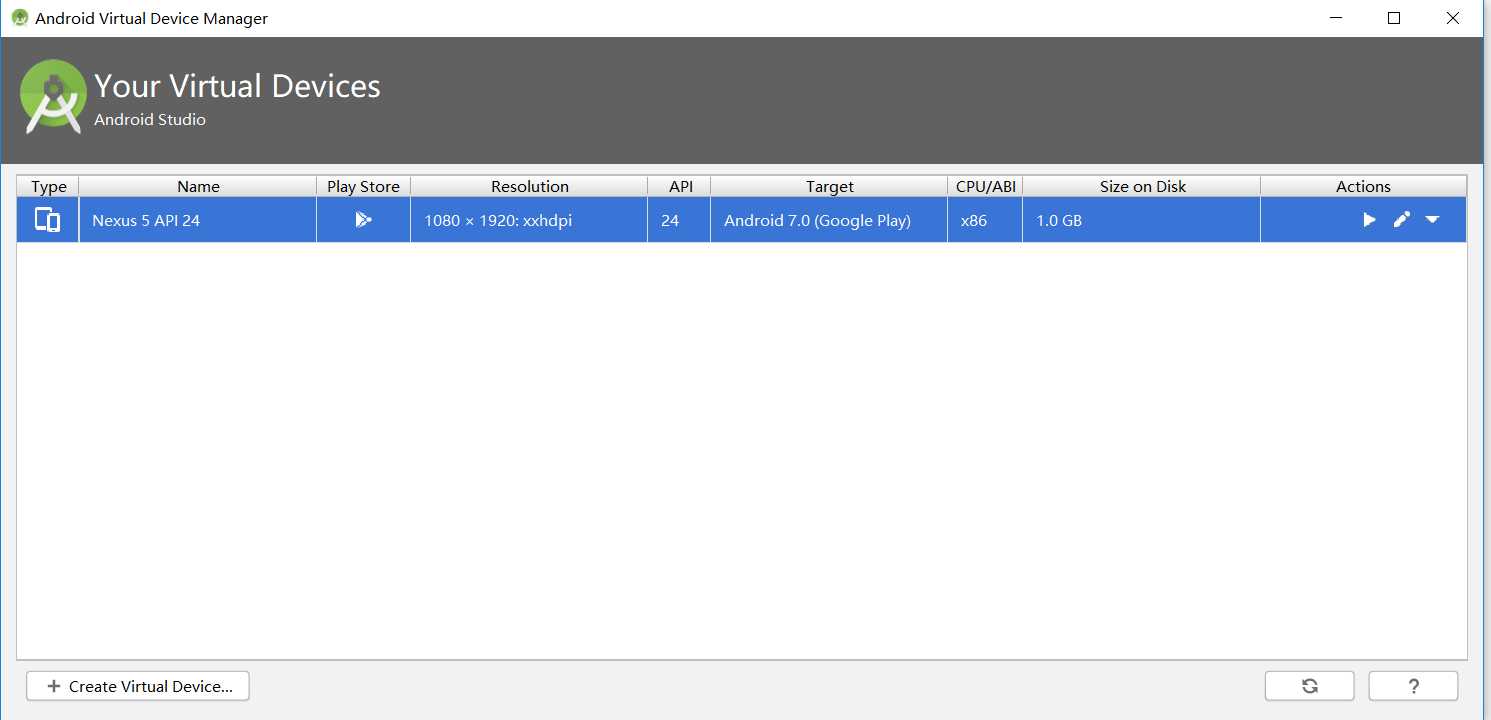
Task: Click the '1.0 GB' size on disk cell
Action: [x=1141, y=220]
